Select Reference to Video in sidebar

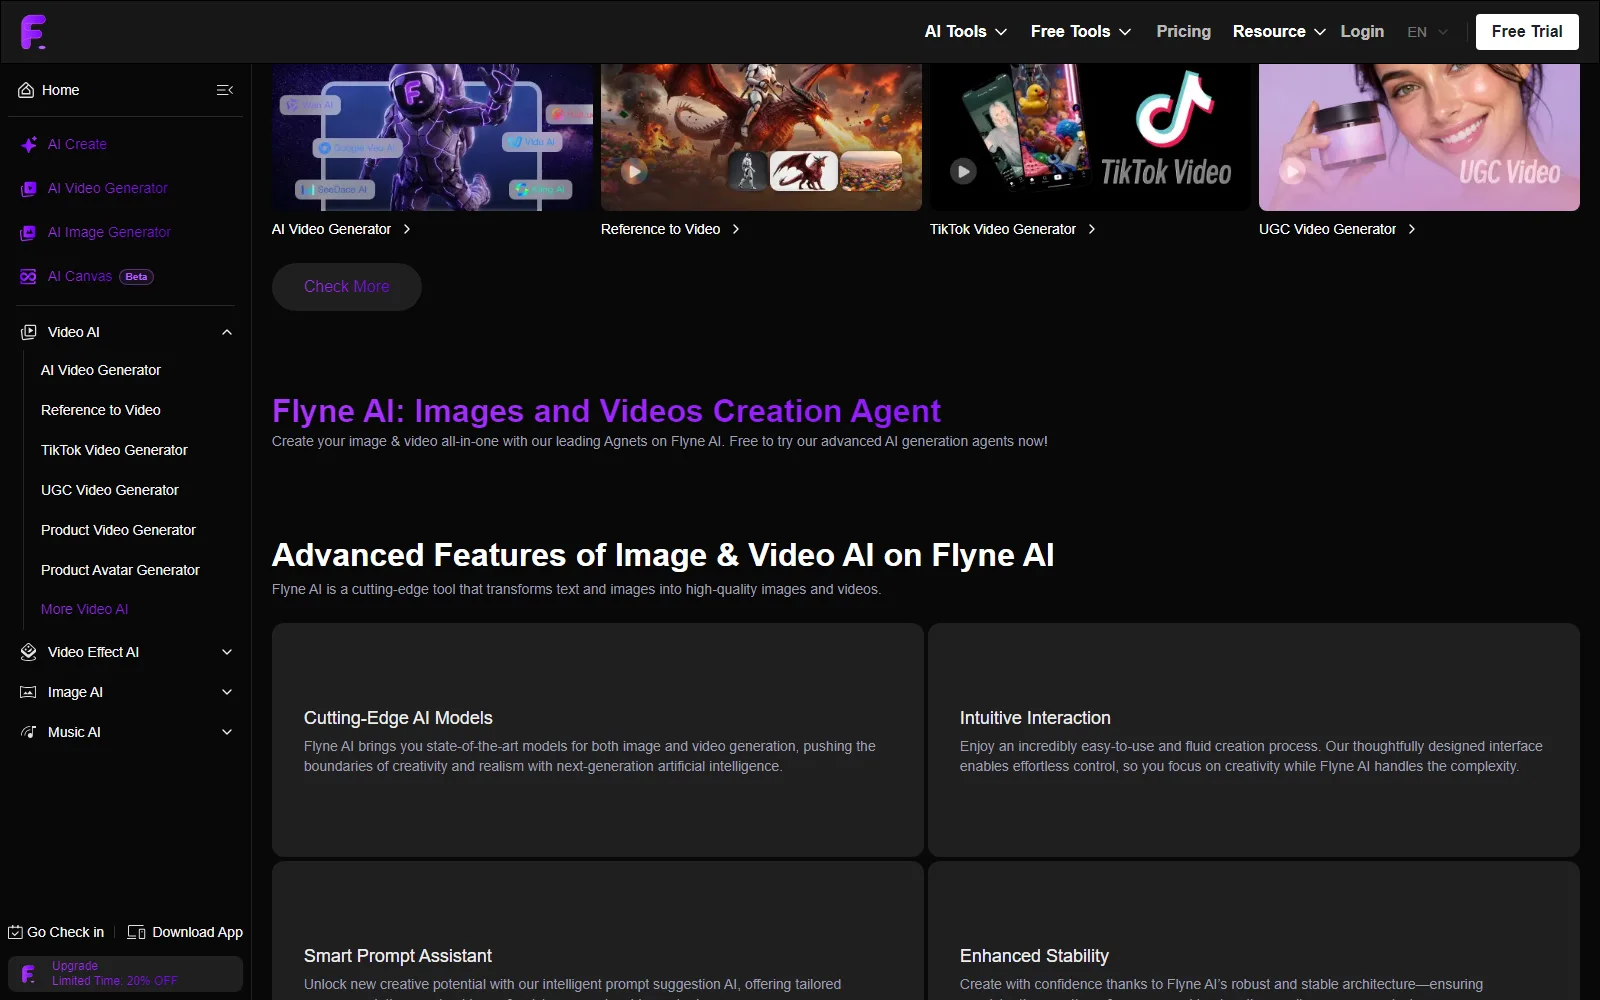[101, 410]
